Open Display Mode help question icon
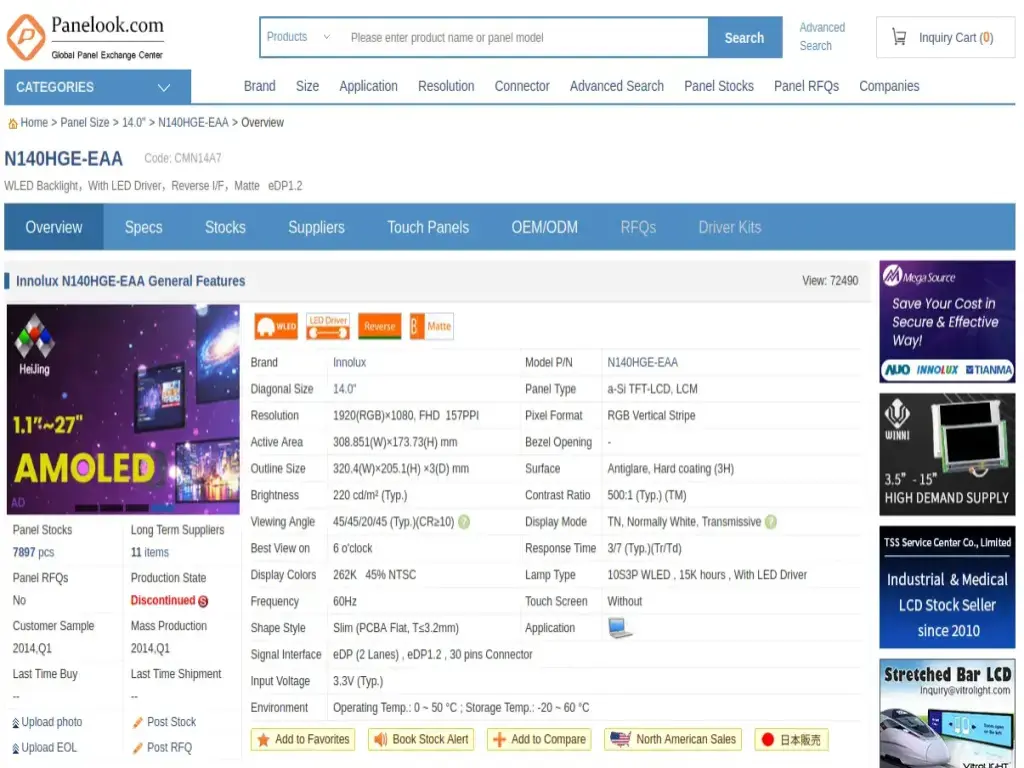This screenshot has width=1024, height=768. pos(771,522)
